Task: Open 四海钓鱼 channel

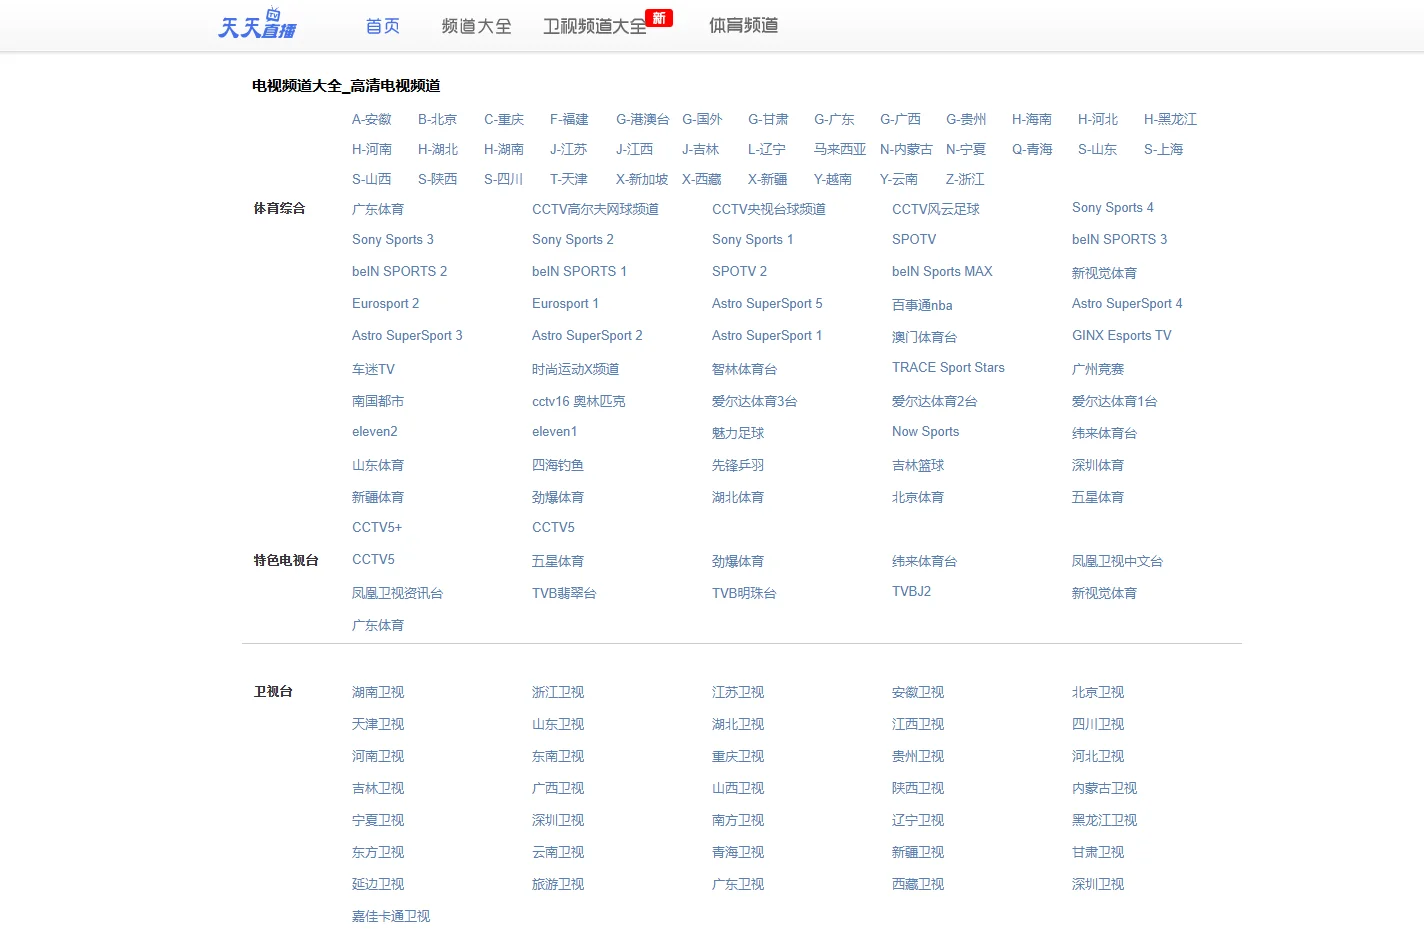Action: (558, 465)
